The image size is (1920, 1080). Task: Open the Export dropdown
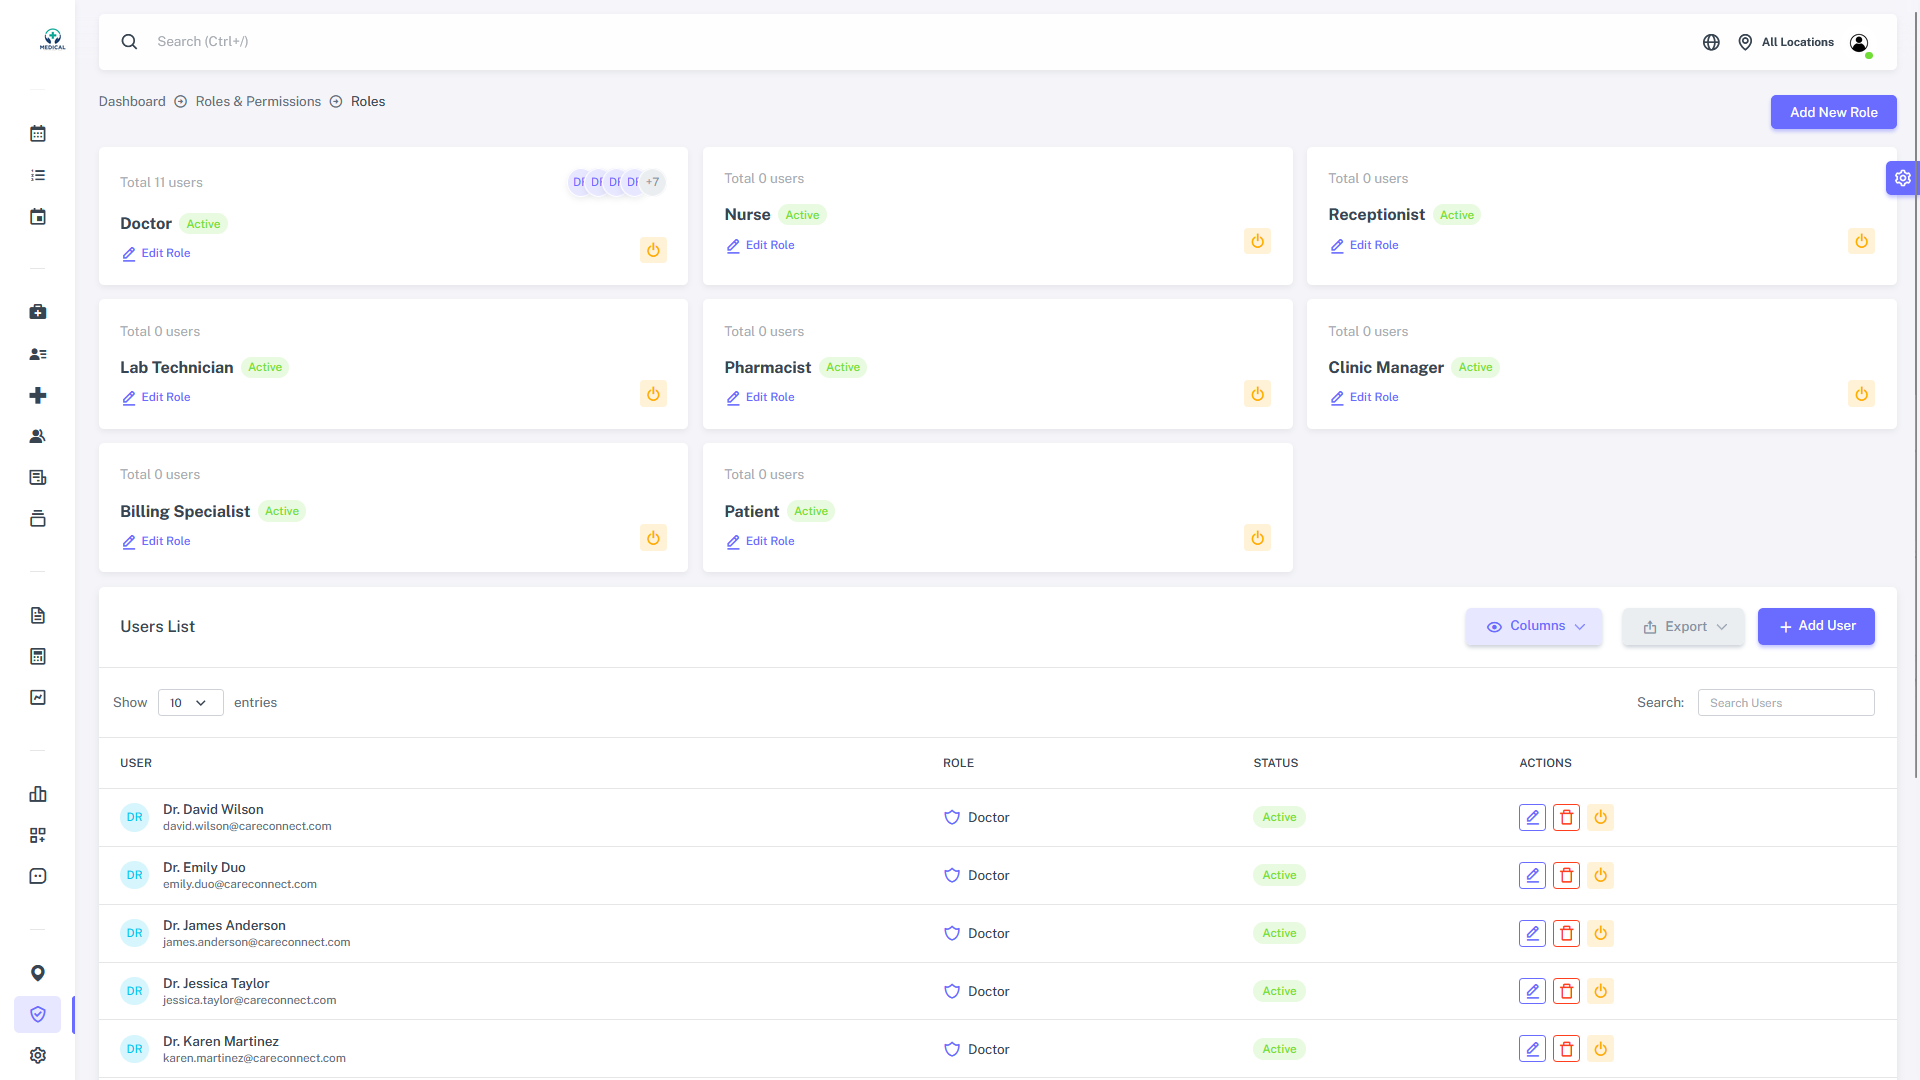[x=1683, y=626]
